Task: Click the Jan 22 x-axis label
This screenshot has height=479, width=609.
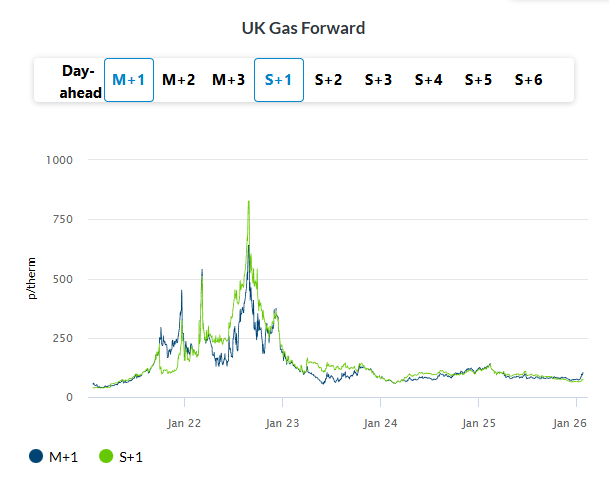Action: pos(185,423)
